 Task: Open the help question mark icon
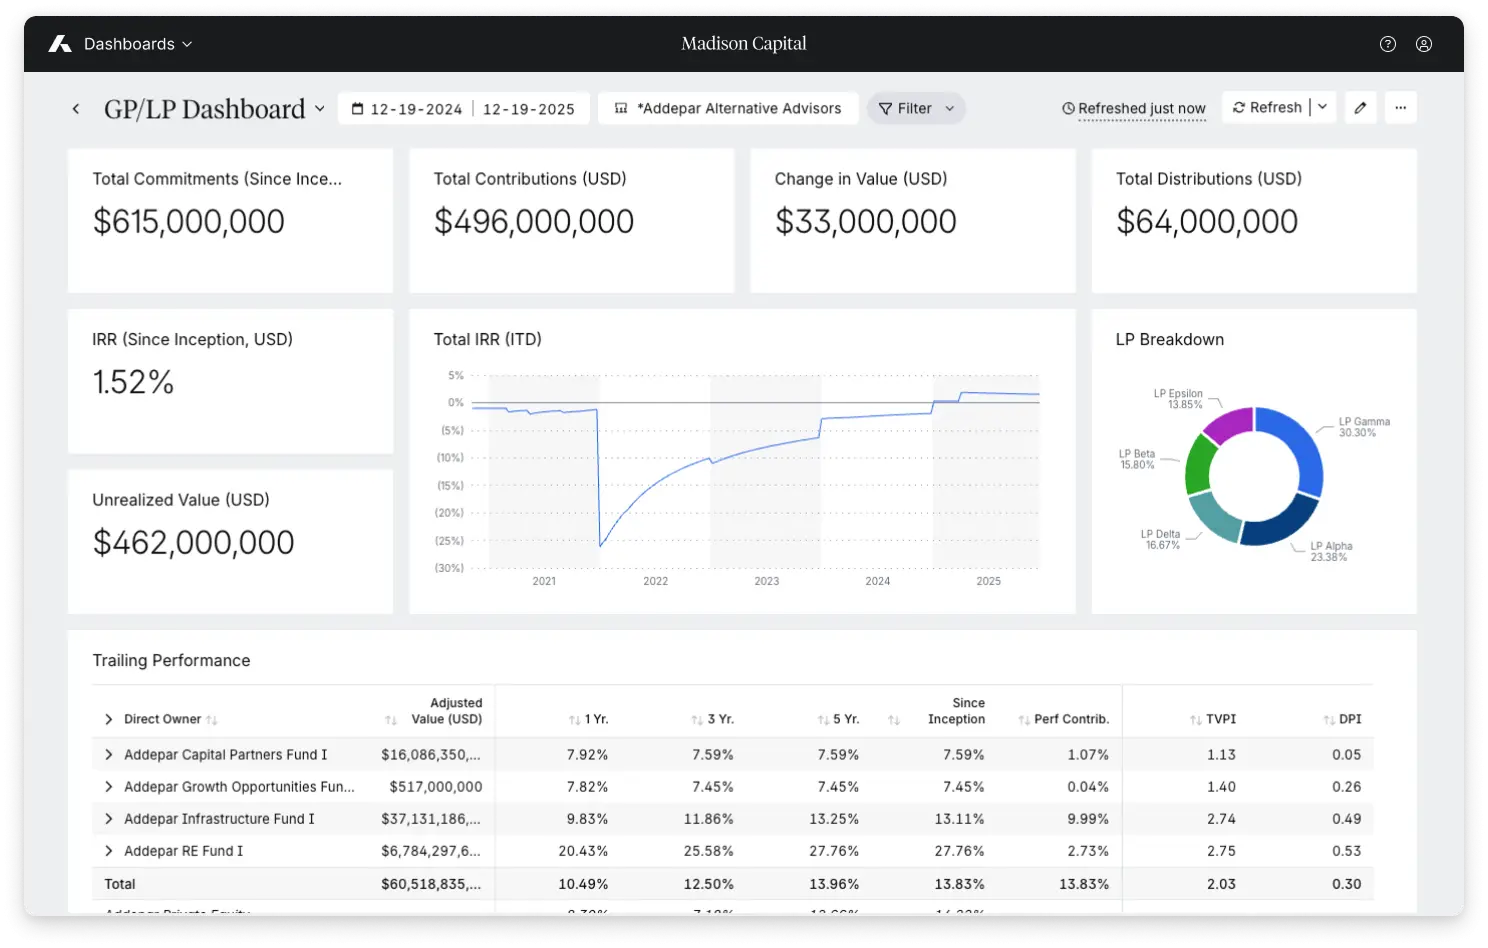[x=1388, y=44]
